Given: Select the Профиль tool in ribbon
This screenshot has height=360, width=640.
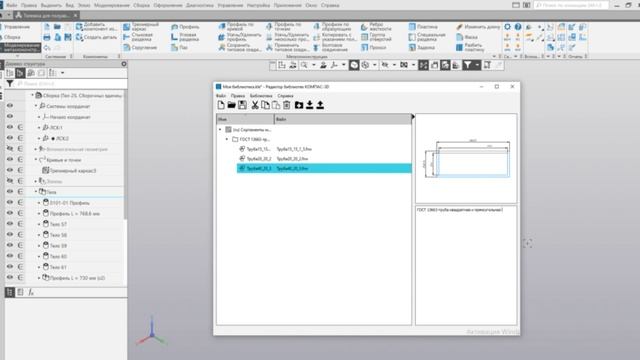Looking at the screenshot, I should click(185, 27).
